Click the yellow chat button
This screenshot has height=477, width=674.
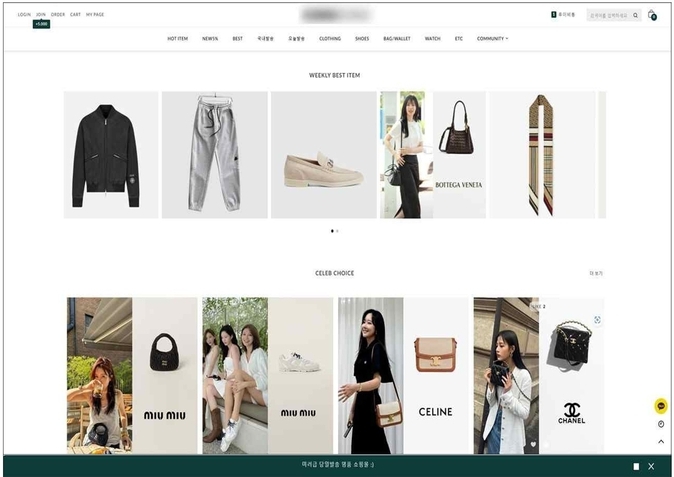coord(661,406)
